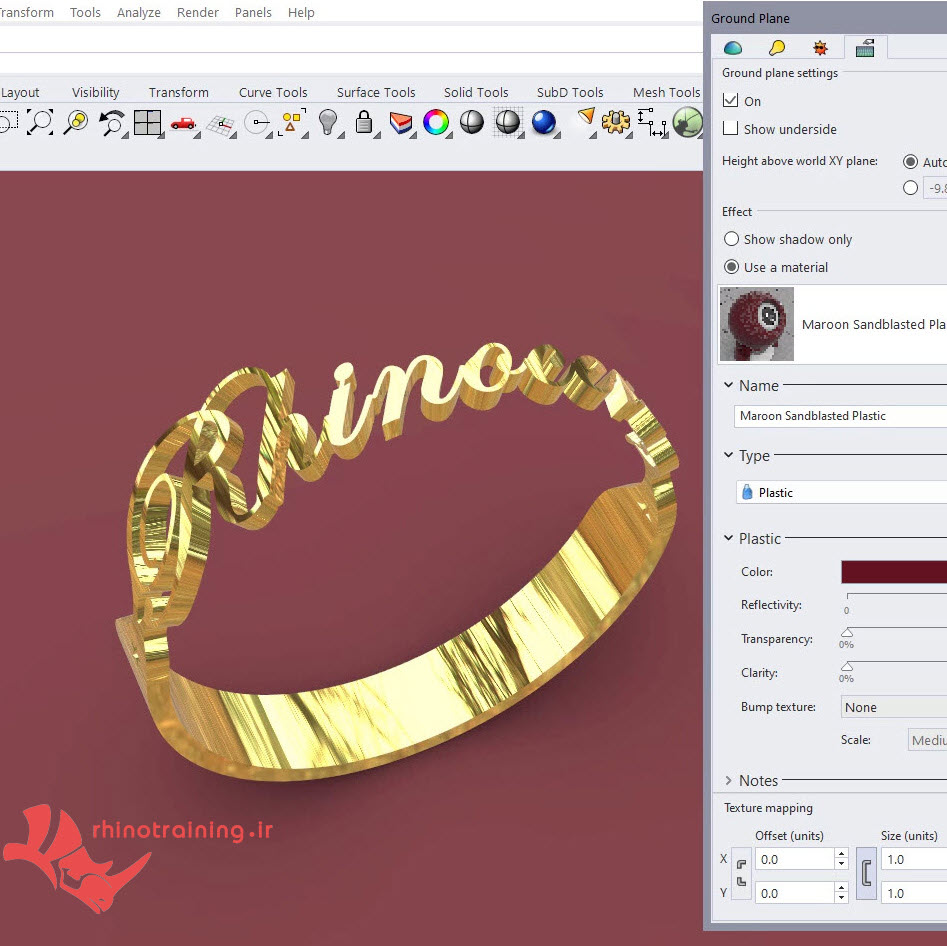The image size is (947, 946).
Task: Open the Surface Tools toolbar tab
Action: (x=375, y=92)
